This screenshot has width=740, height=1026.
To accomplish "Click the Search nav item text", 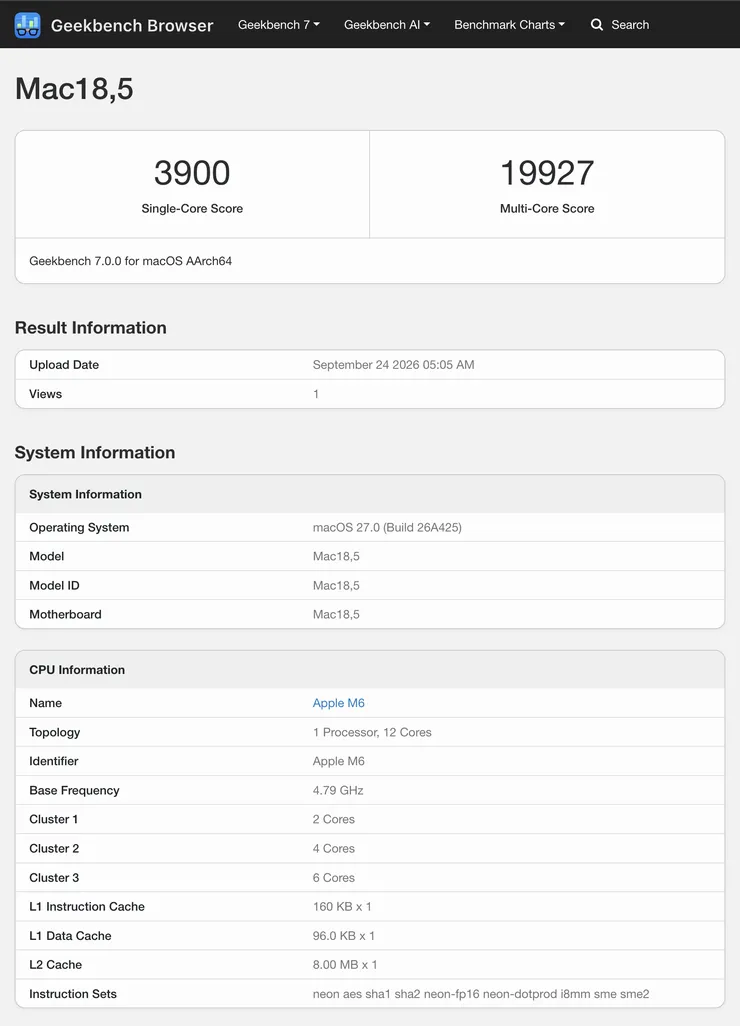I will (630, 25).
